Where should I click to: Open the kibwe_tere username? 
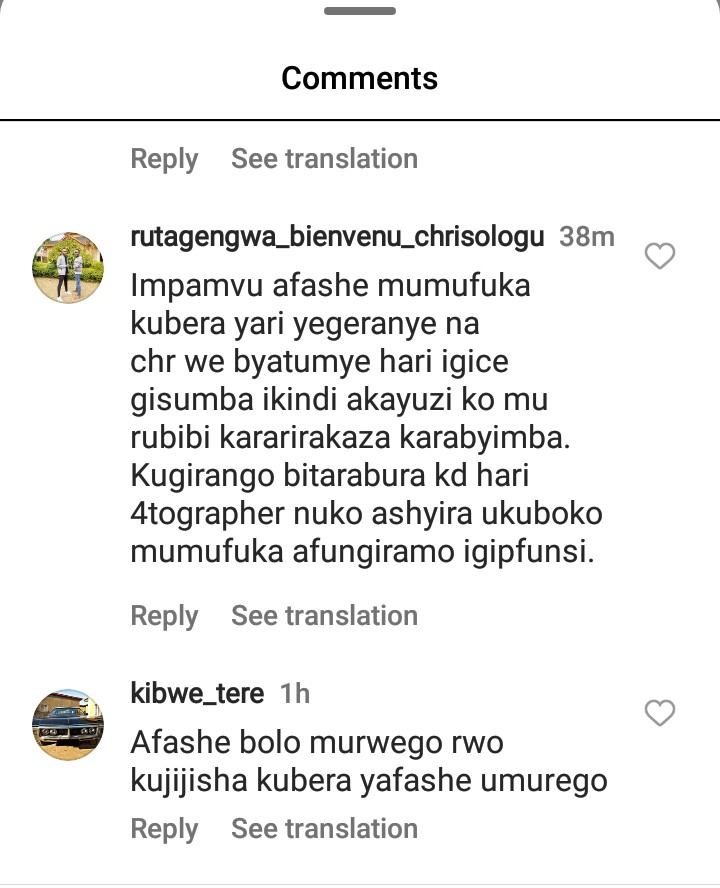(x=197, y=693)
